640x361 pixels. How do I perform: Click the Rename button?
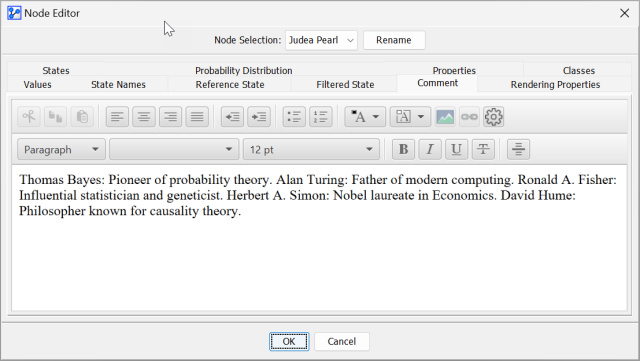394,40
